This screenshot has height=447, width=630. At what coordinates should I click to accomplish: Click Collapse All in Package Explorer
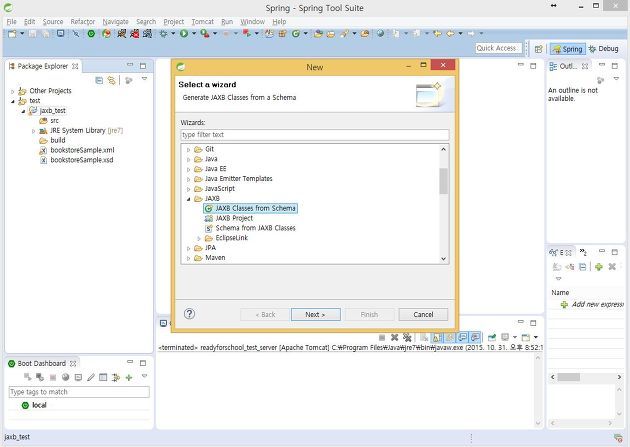pos(99,81)
